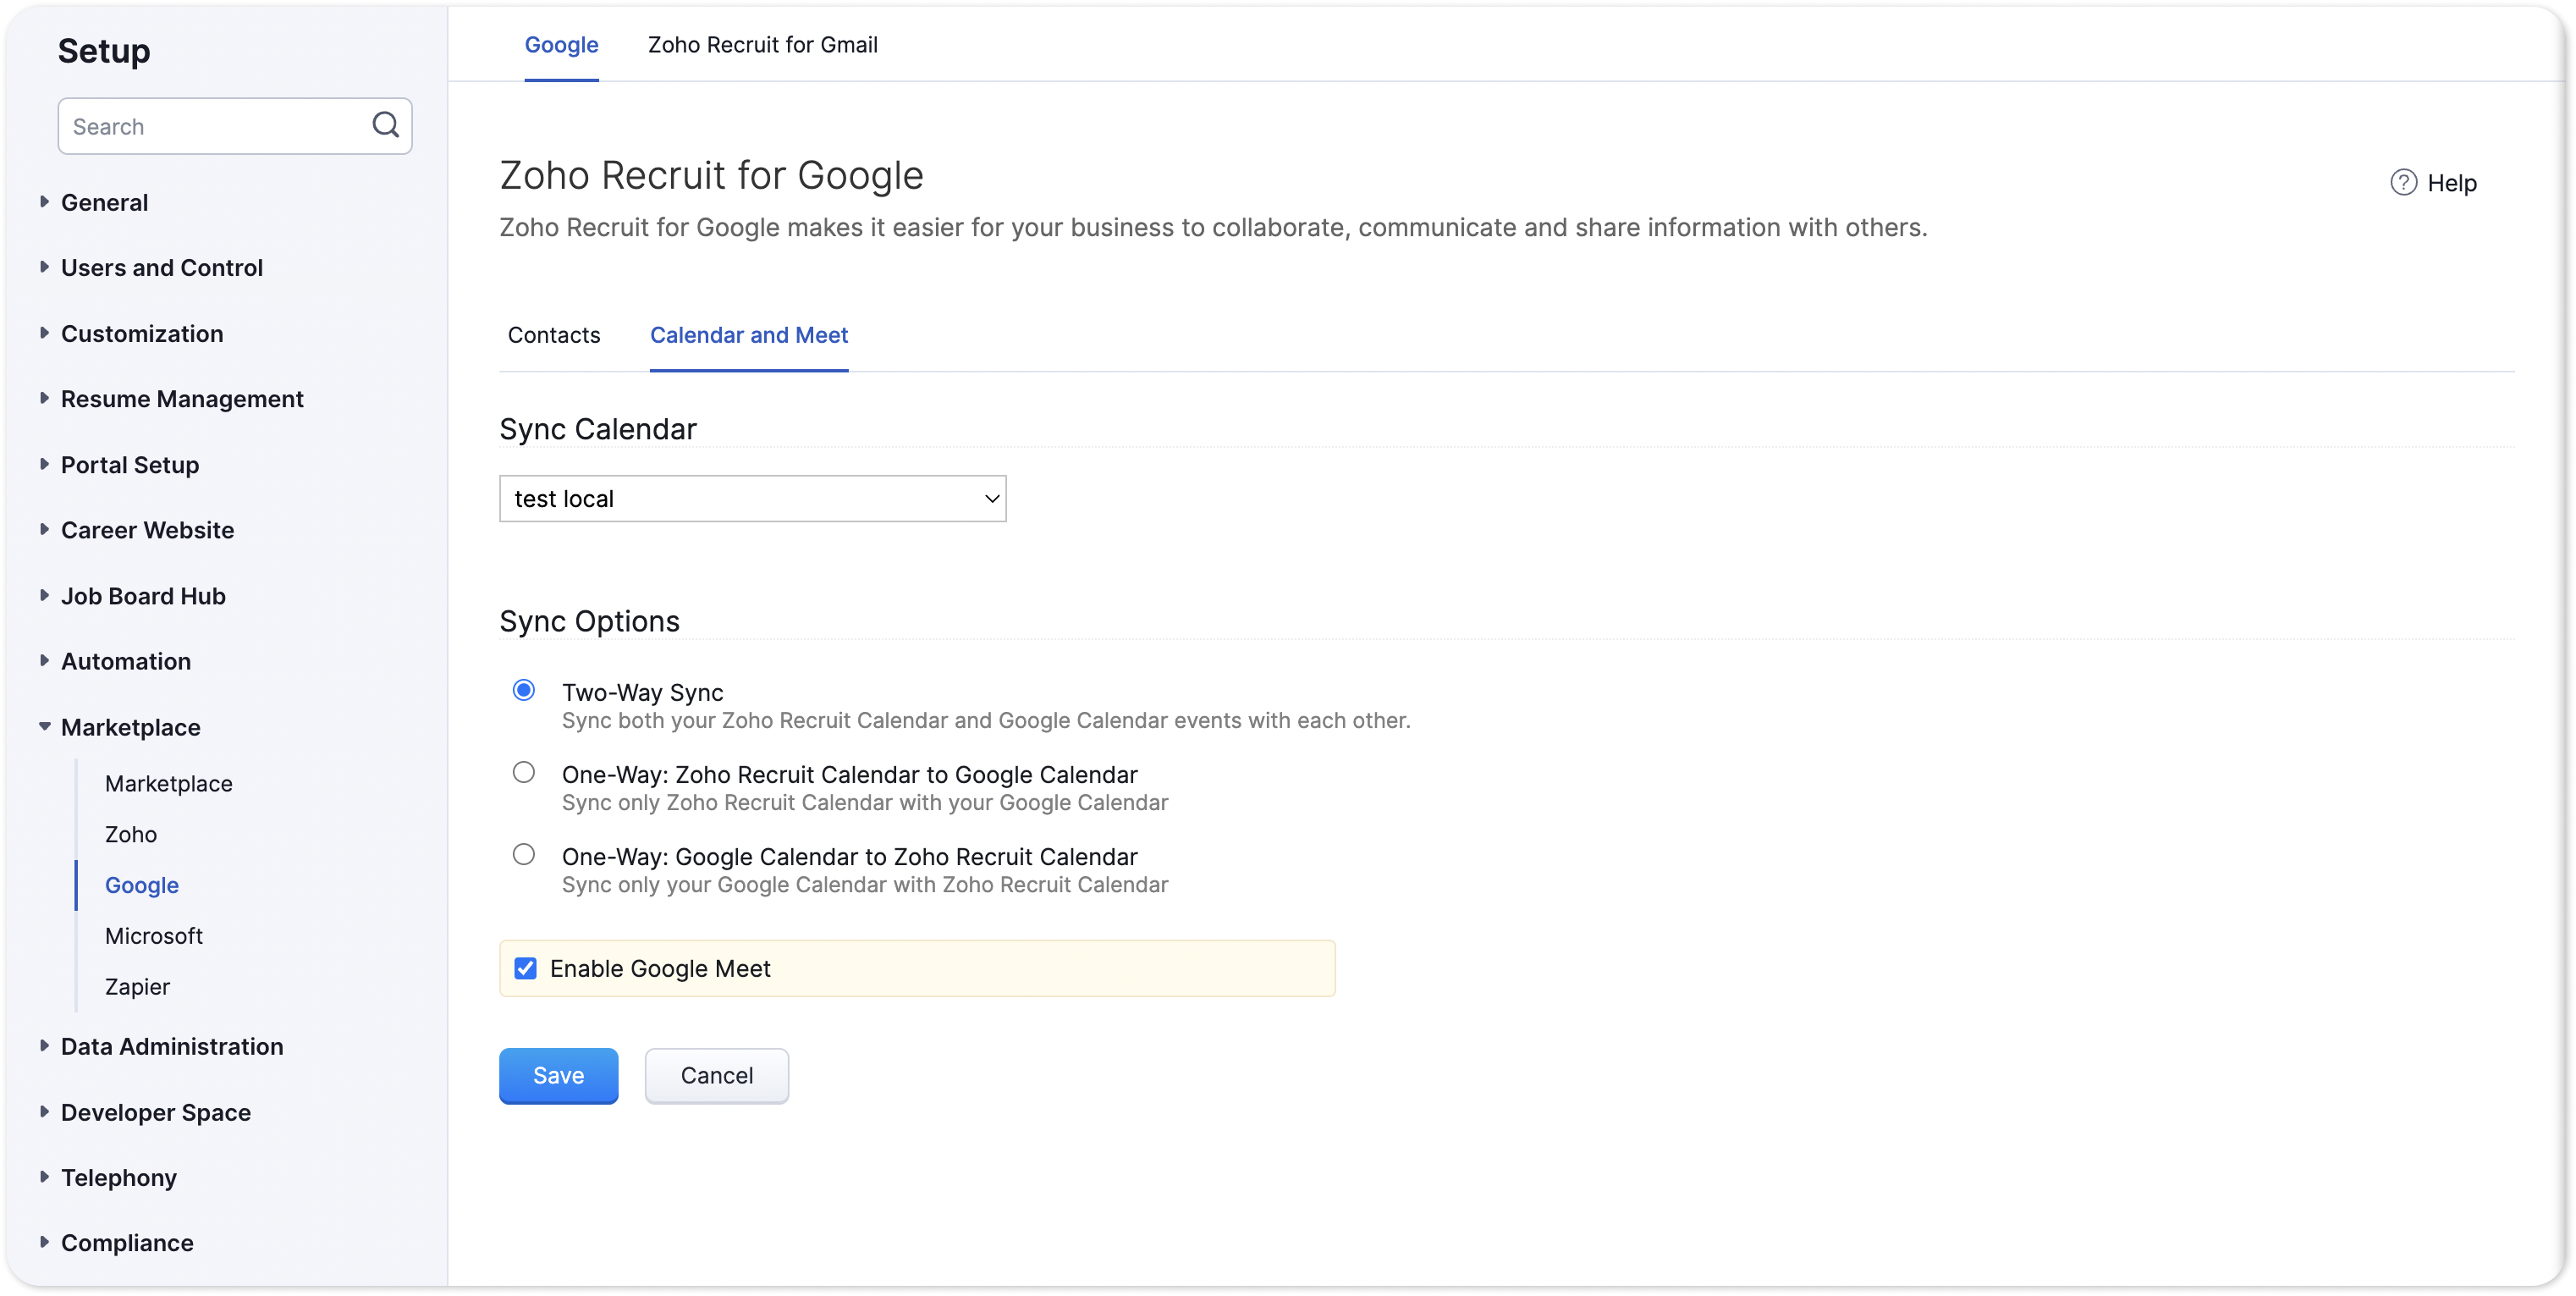The height and width of the screenshot is (1296, 2576).
Task: Expand the Compliance section arrow
Action: click(44, 1242)
